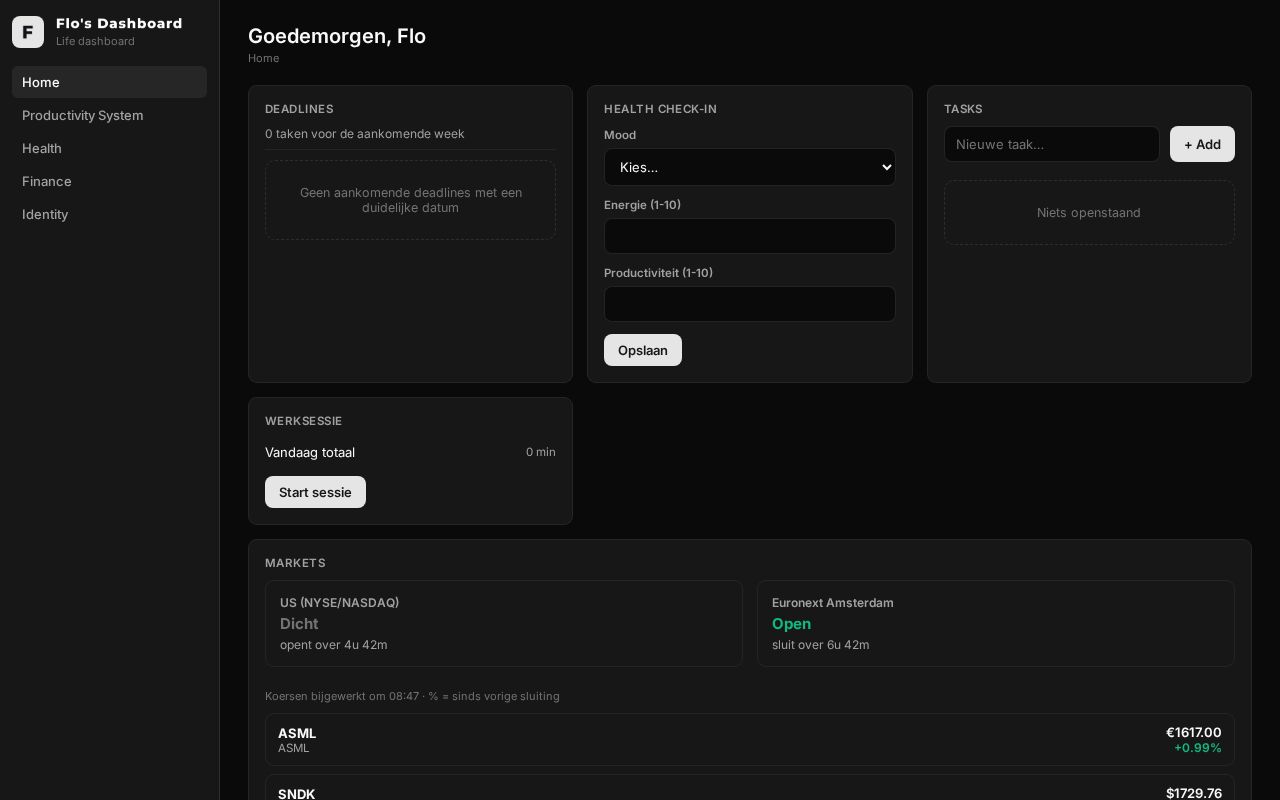Open the Health section
The image size is (1280, 800).
pyautogui.click(x=109, y=148)
